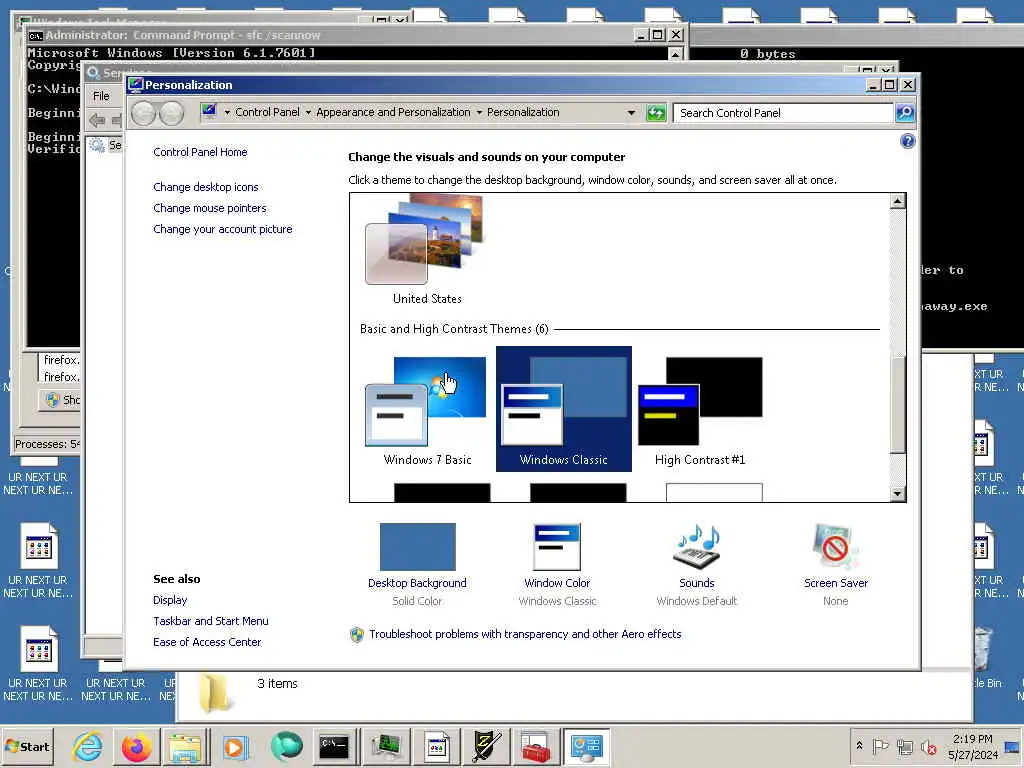Click the muted volume tray icon
Screen dimensions: 1024x768
(x=928, y=746)
